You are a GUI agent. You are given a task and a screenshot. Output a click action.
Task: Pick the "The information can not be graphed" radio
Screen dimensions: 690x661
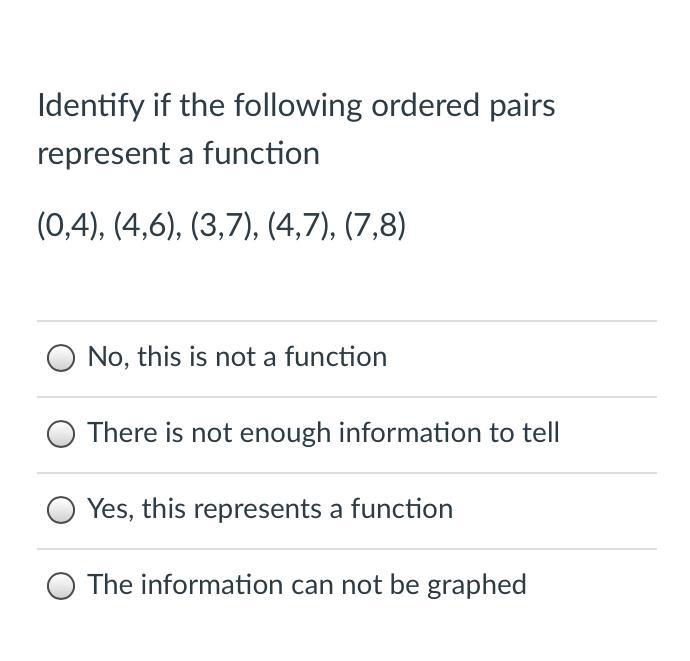61,586
